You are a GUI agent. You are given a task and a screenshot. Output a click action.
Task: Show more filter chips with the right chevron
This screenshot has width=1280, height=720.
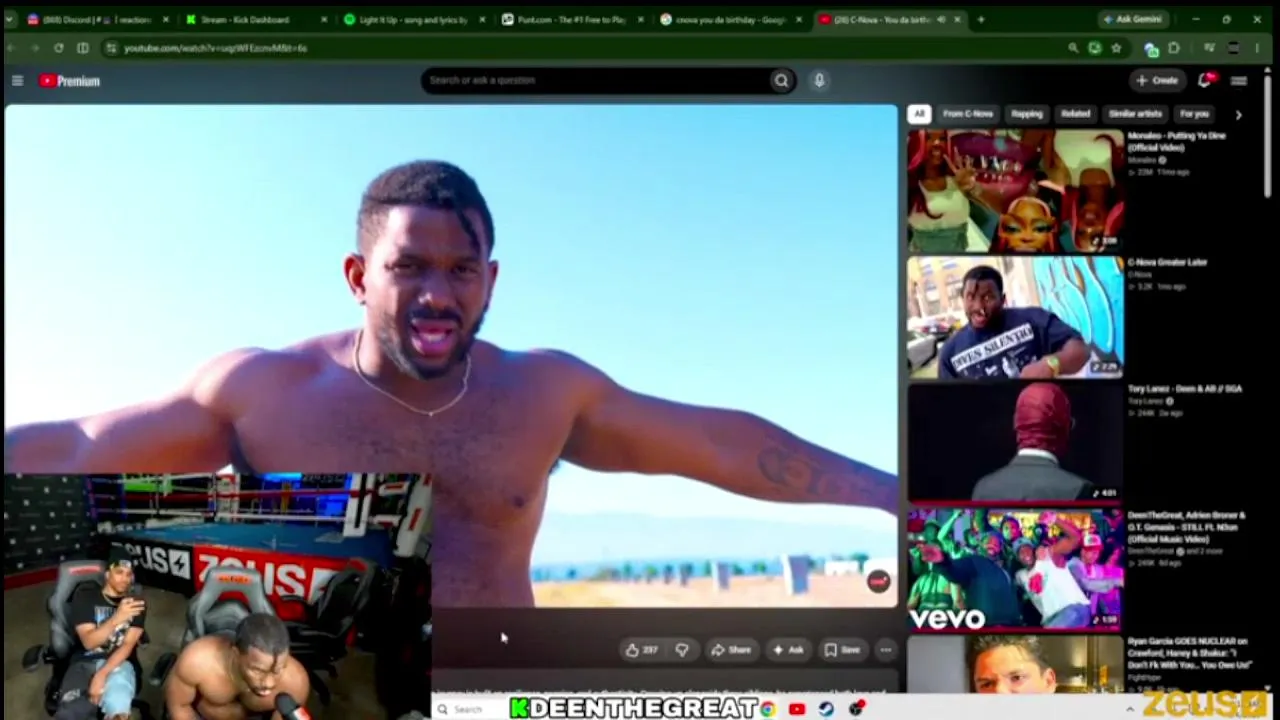[1238, 114]
